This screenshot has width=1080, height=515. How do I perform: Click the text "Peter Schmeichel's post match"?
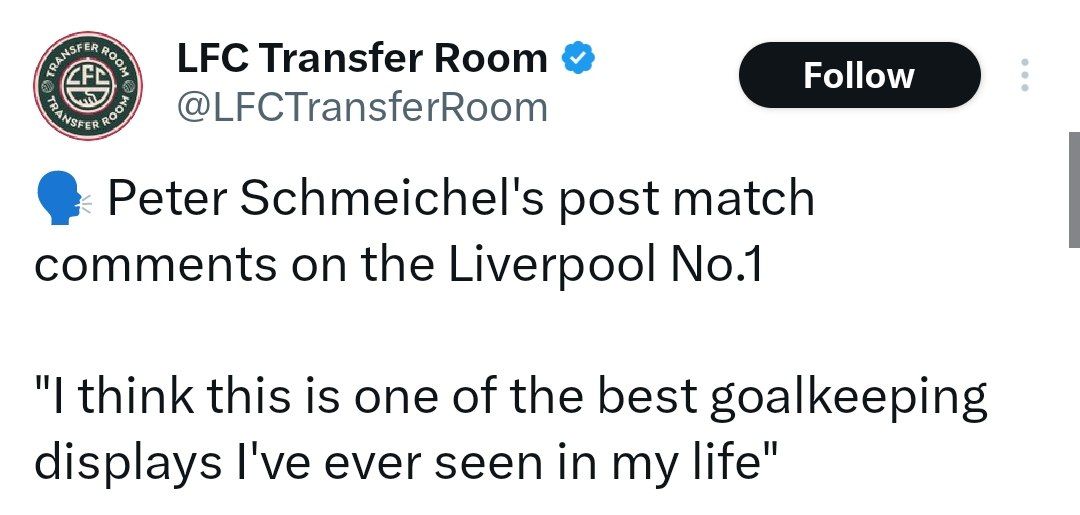pos(461,200)
